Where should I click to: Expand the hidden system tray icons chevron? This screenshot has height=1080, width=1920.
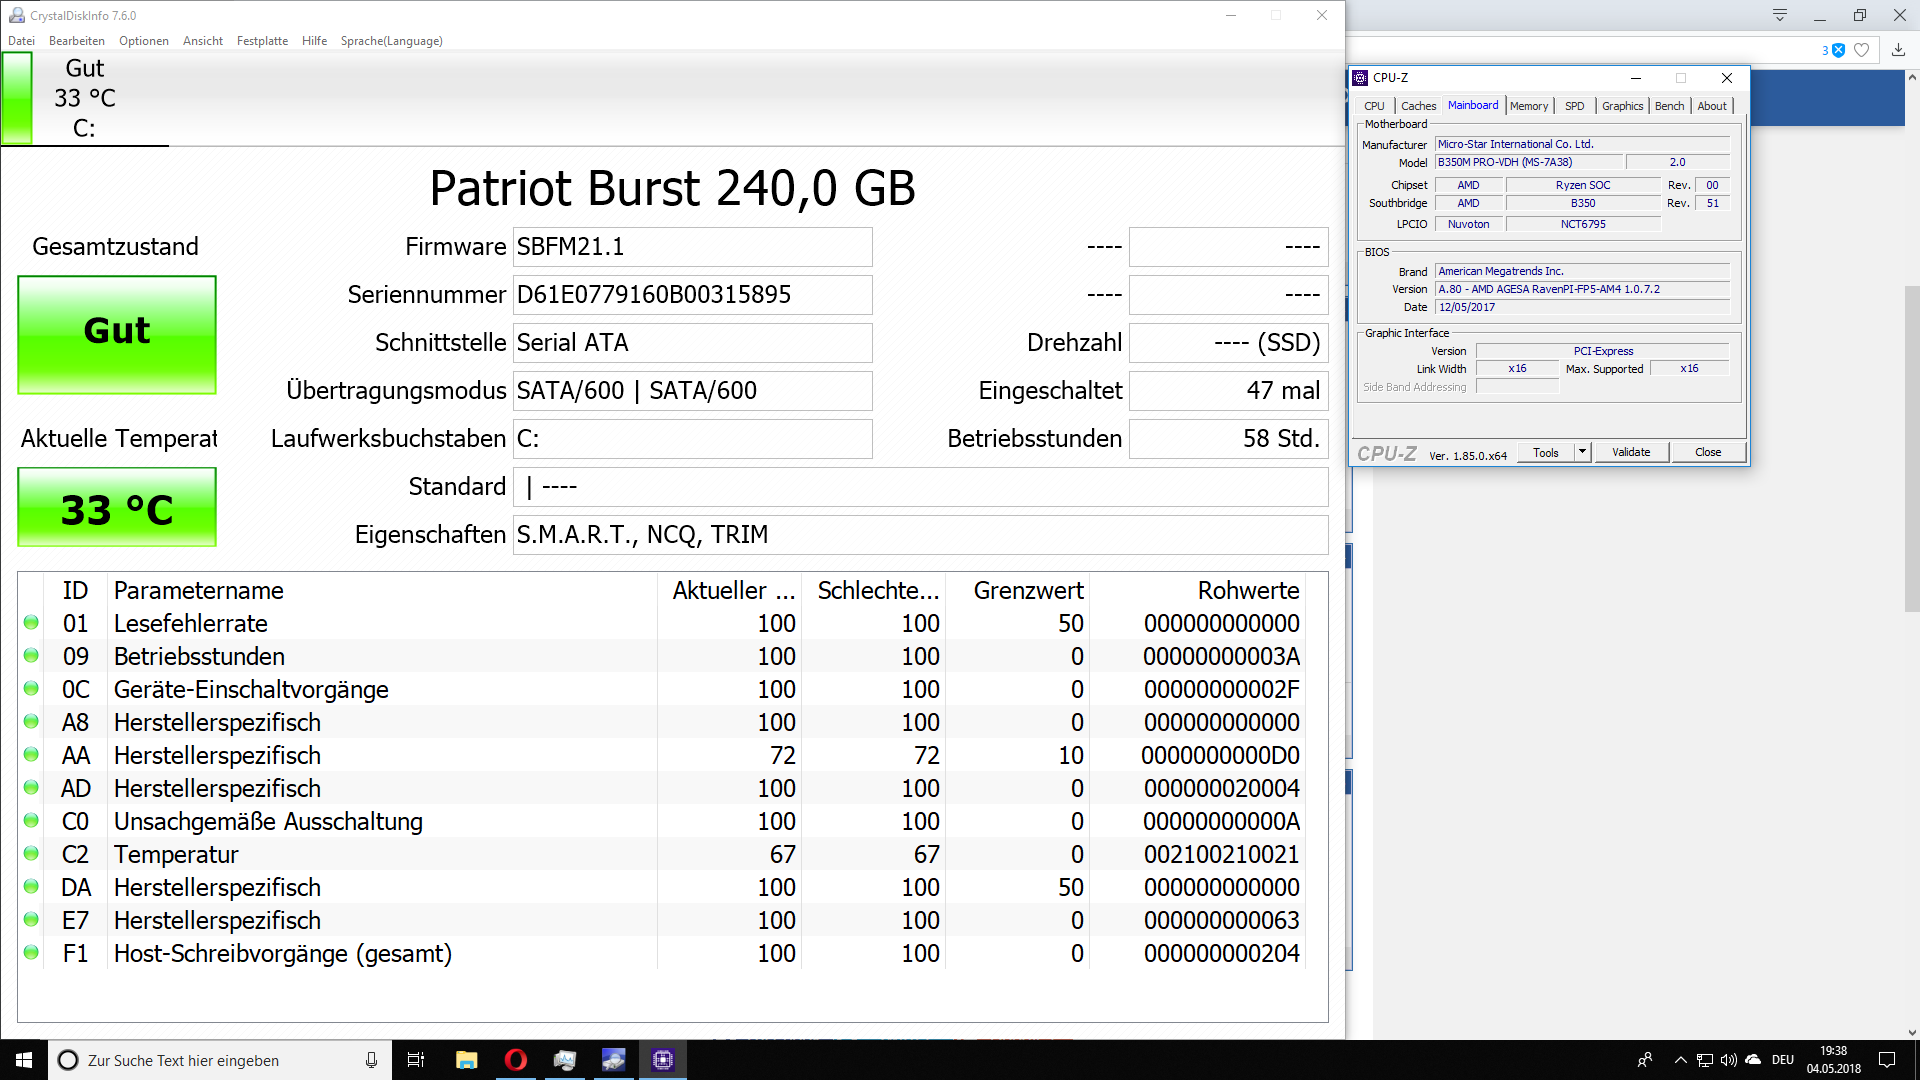pyautogui.click(x=1680, y=1060)
